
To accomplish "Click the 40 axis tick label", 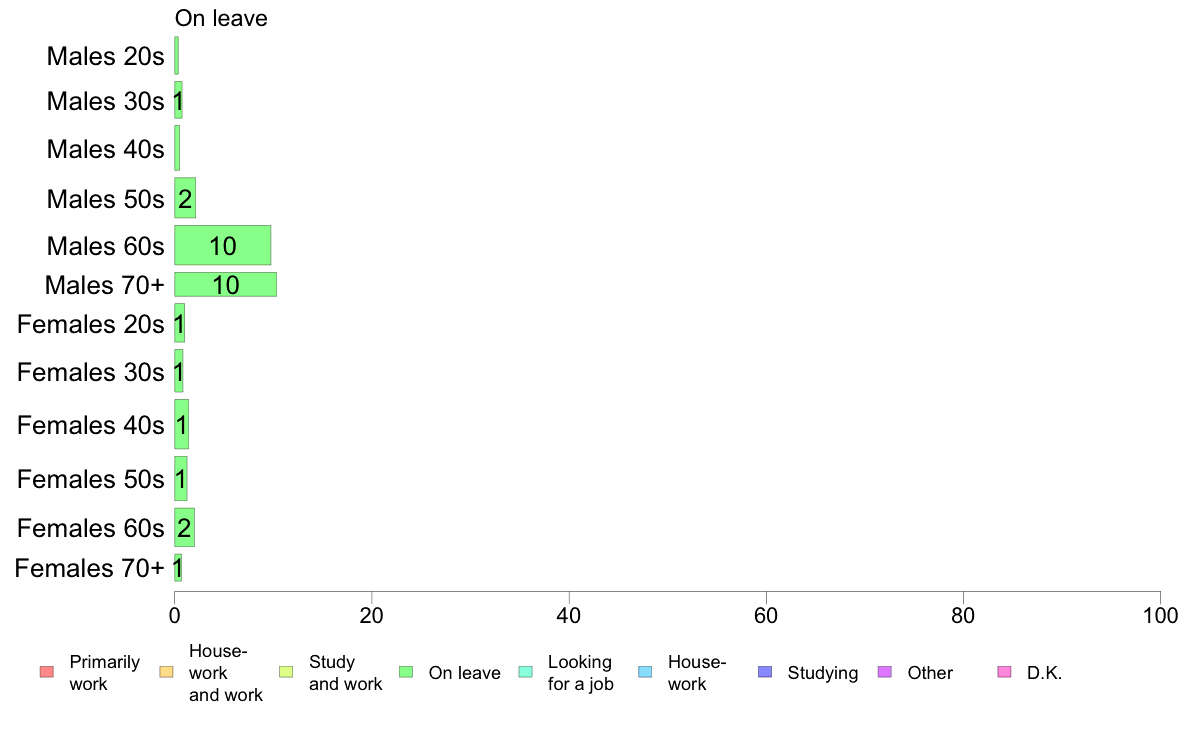I will [x=569, y=615].
